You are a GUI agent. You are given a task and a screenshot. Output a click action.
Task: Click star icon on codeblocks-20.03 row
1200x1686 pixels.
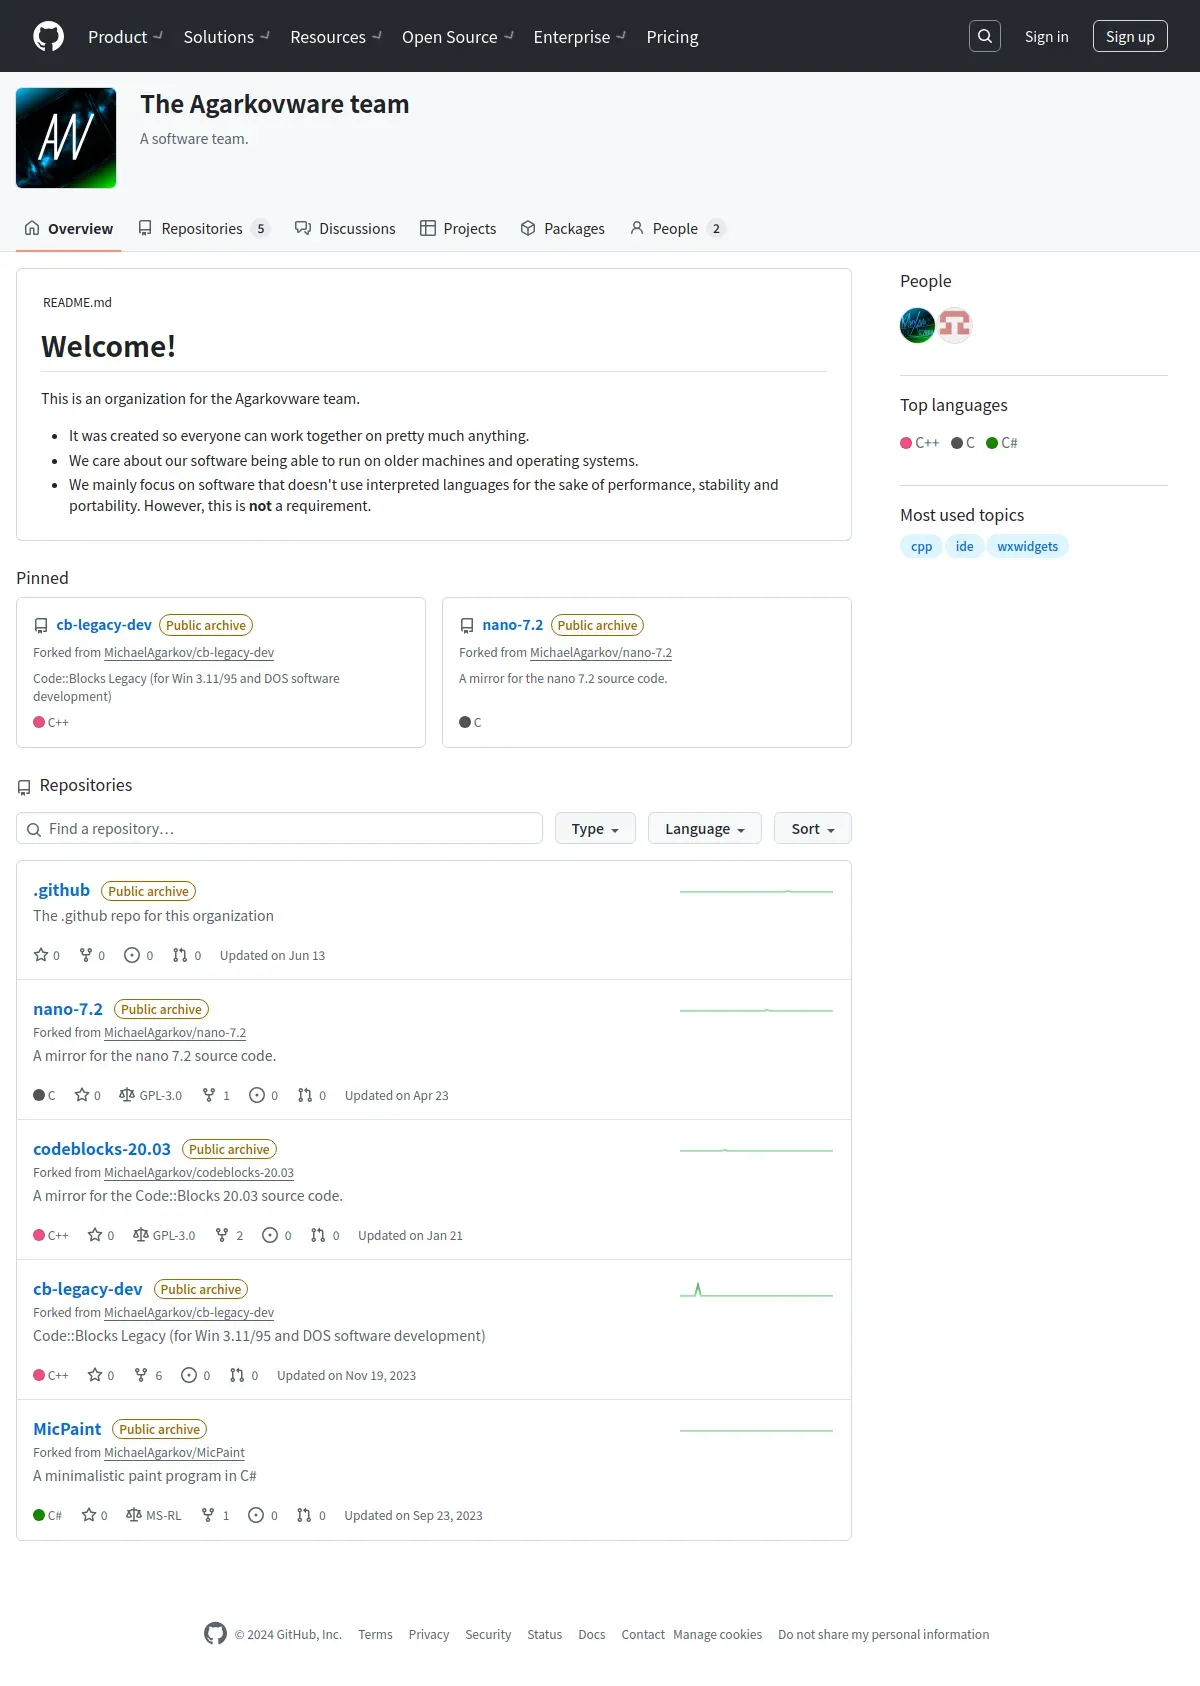95,1235
